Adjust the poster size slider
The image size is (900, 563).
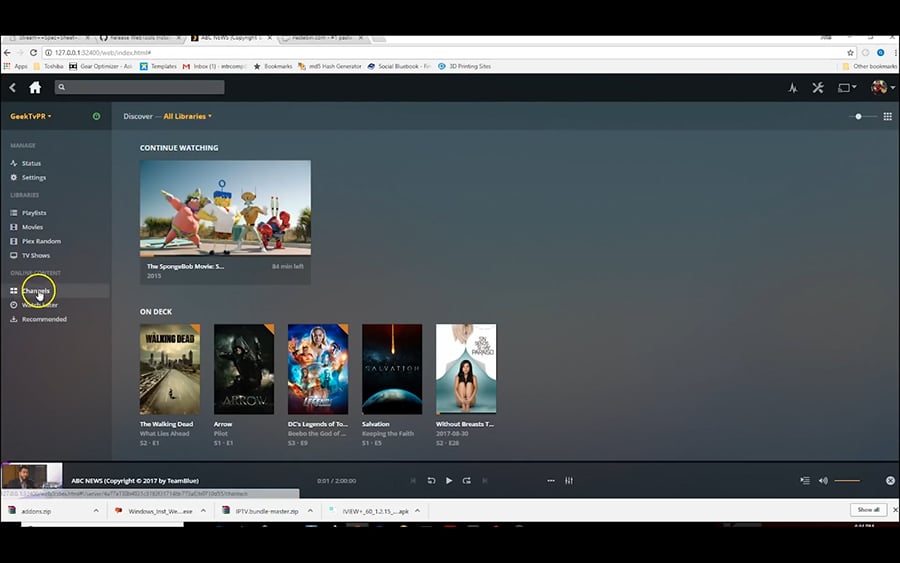pos(862,117)
